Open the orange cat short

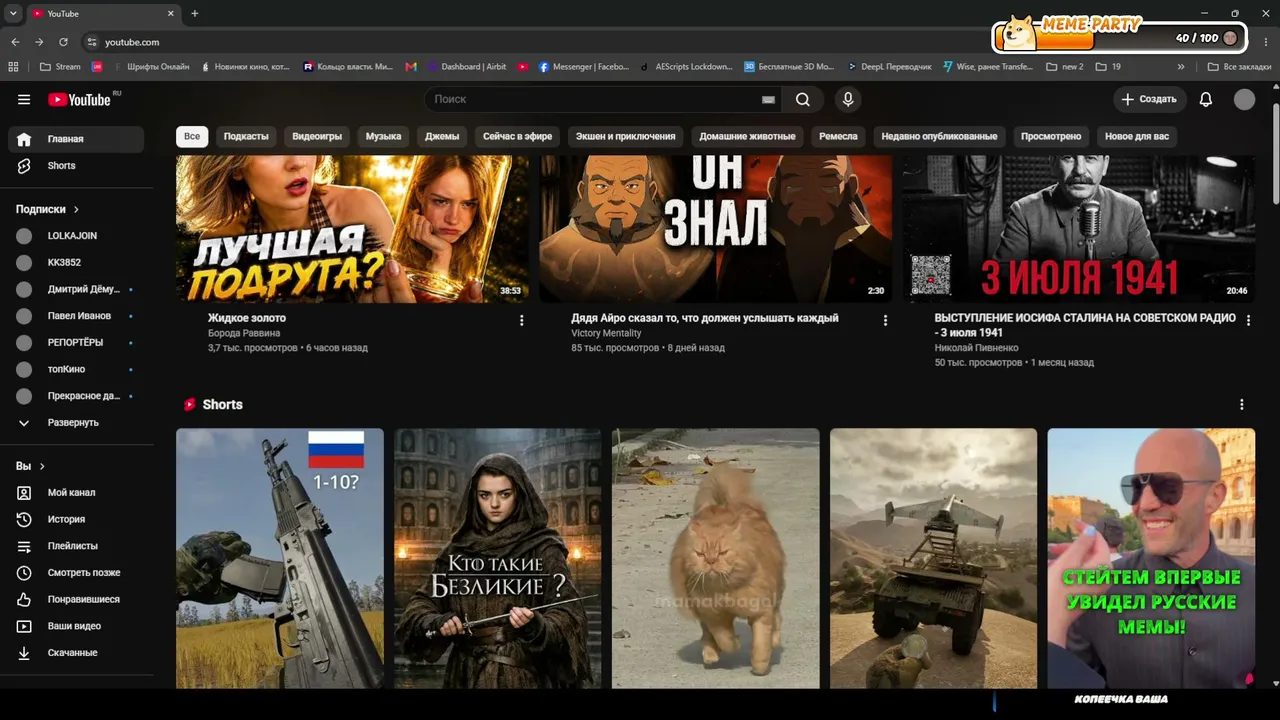coord(716,558)
